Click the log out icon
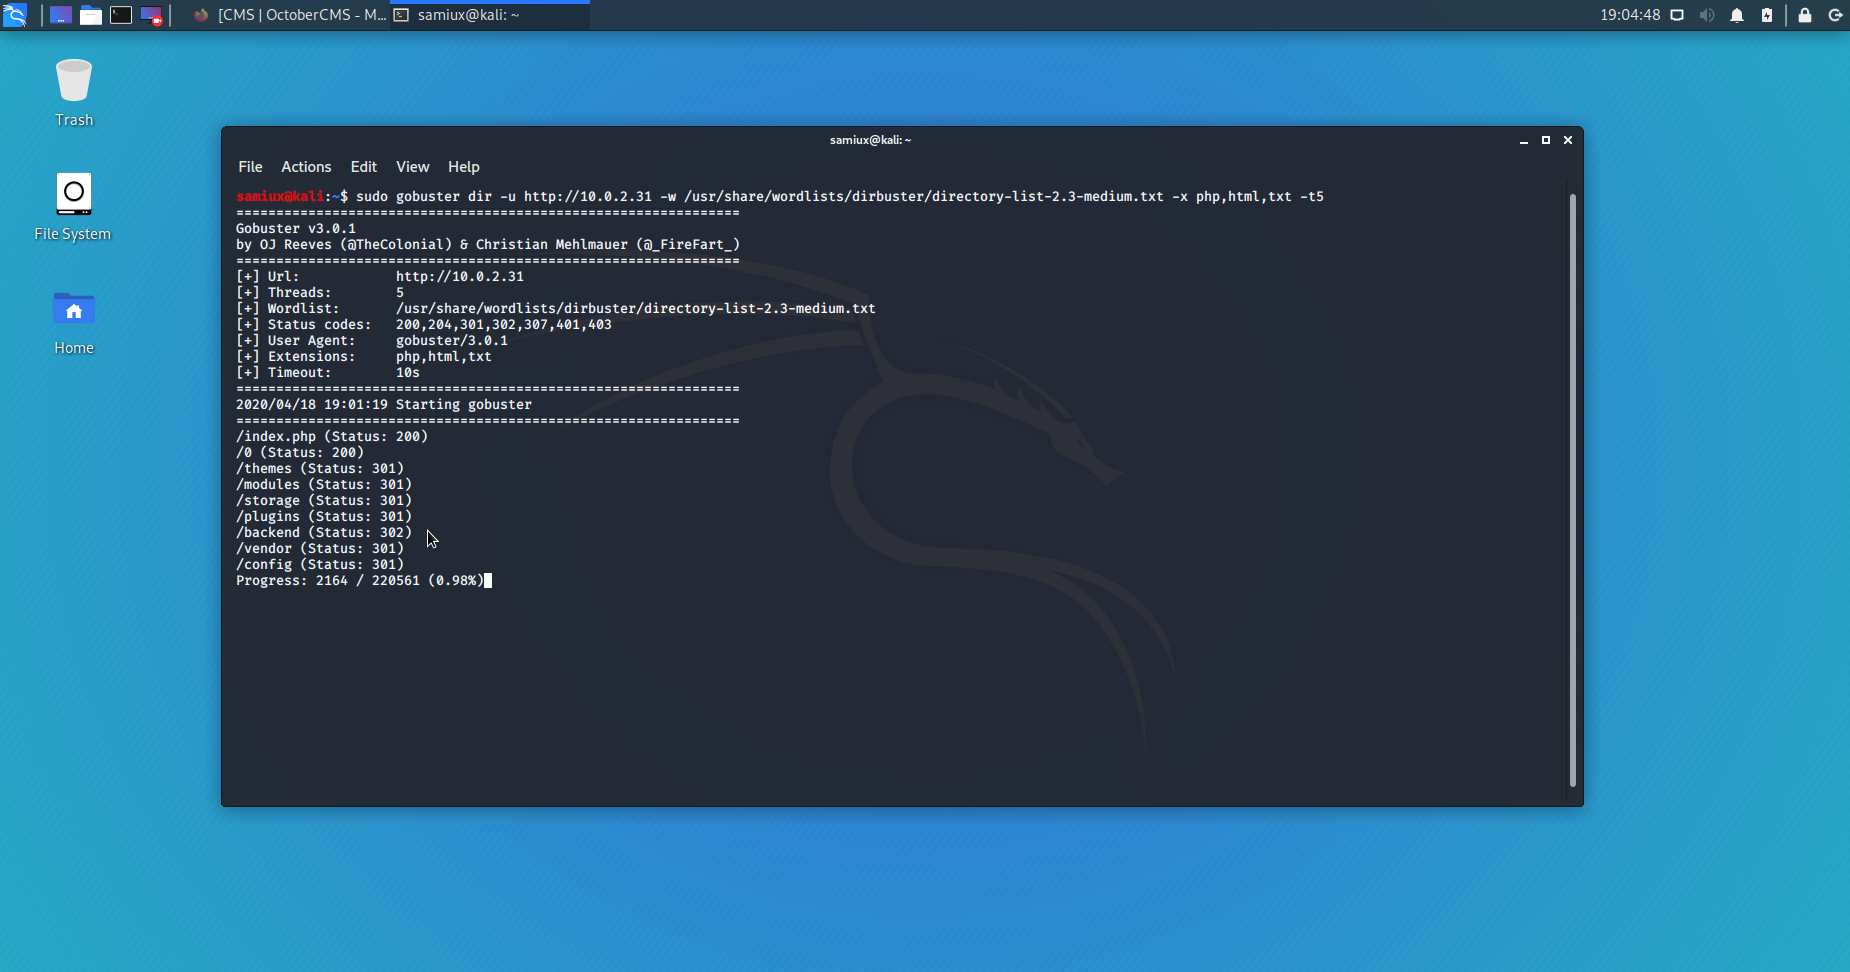The image size is (1850, 972). point(1835,15)
